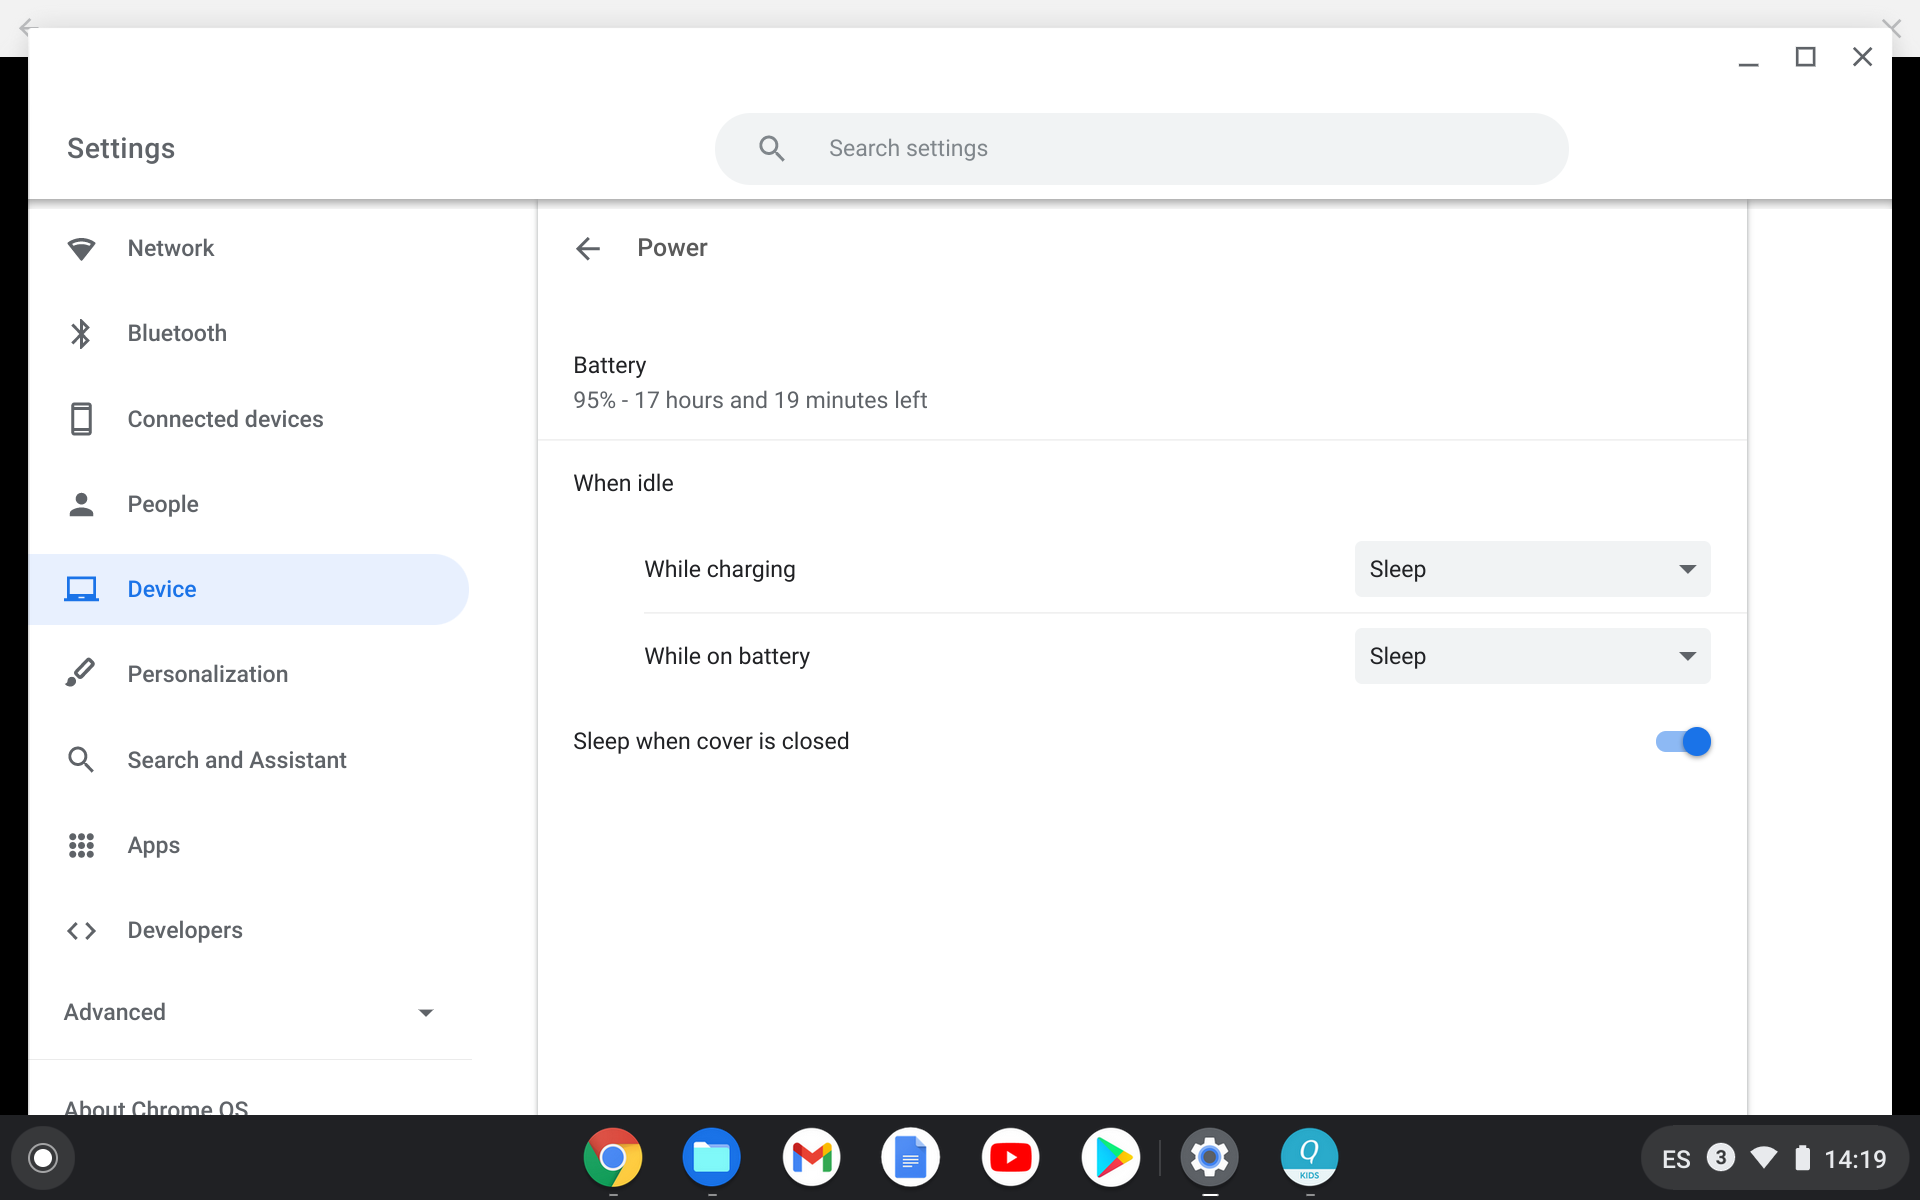Viewport: 1920px width, 1200px height.
Task: Click the search magnifier icon in search bar
Action: coord(771,148)
